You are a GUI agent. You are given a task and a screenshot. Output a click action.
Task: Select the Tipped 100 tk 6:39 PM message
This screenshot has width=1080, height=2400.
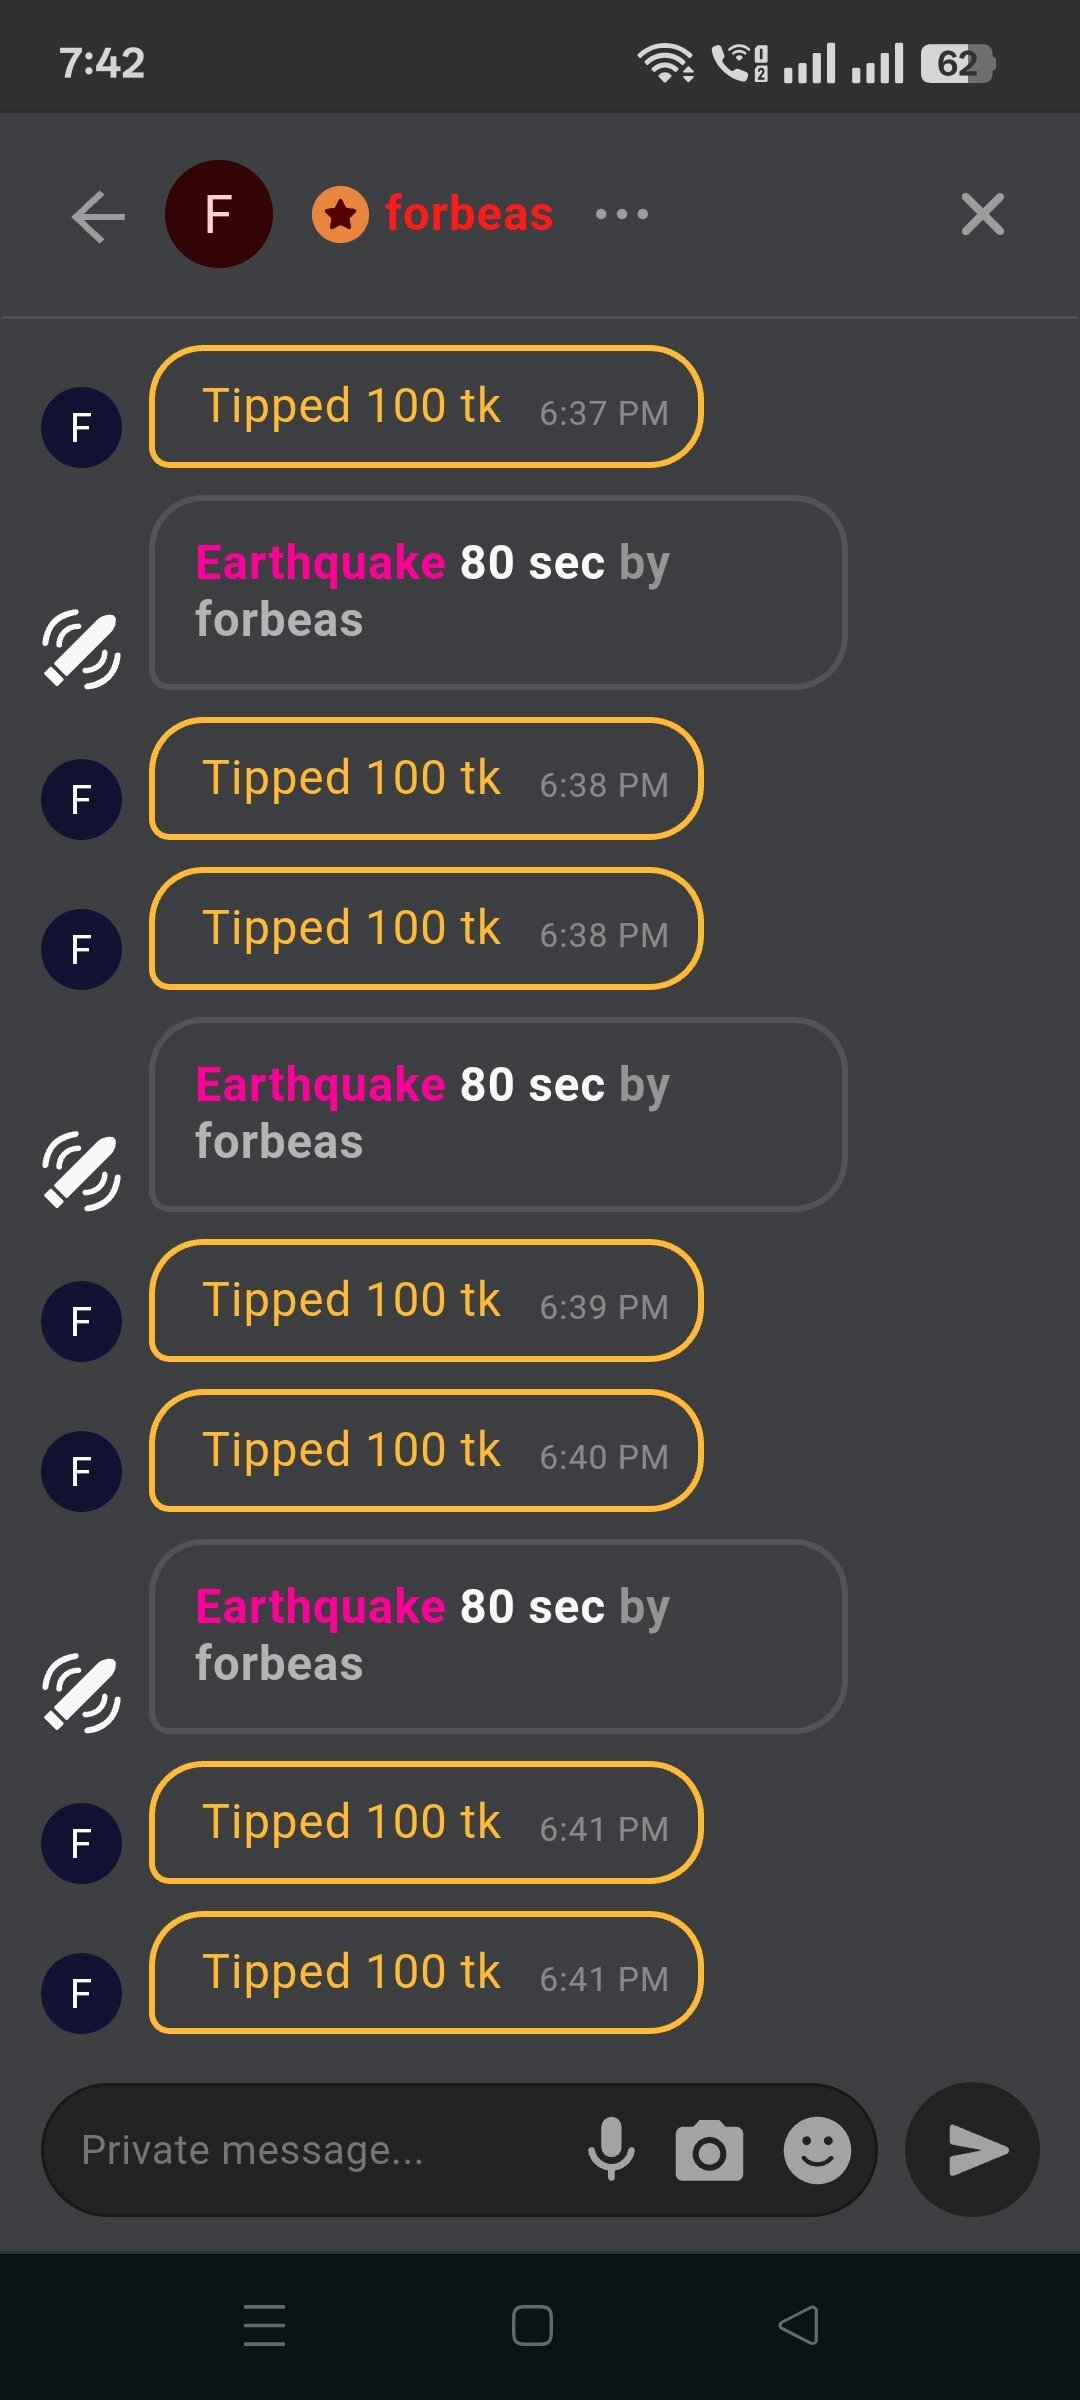tap(426, 1301)
